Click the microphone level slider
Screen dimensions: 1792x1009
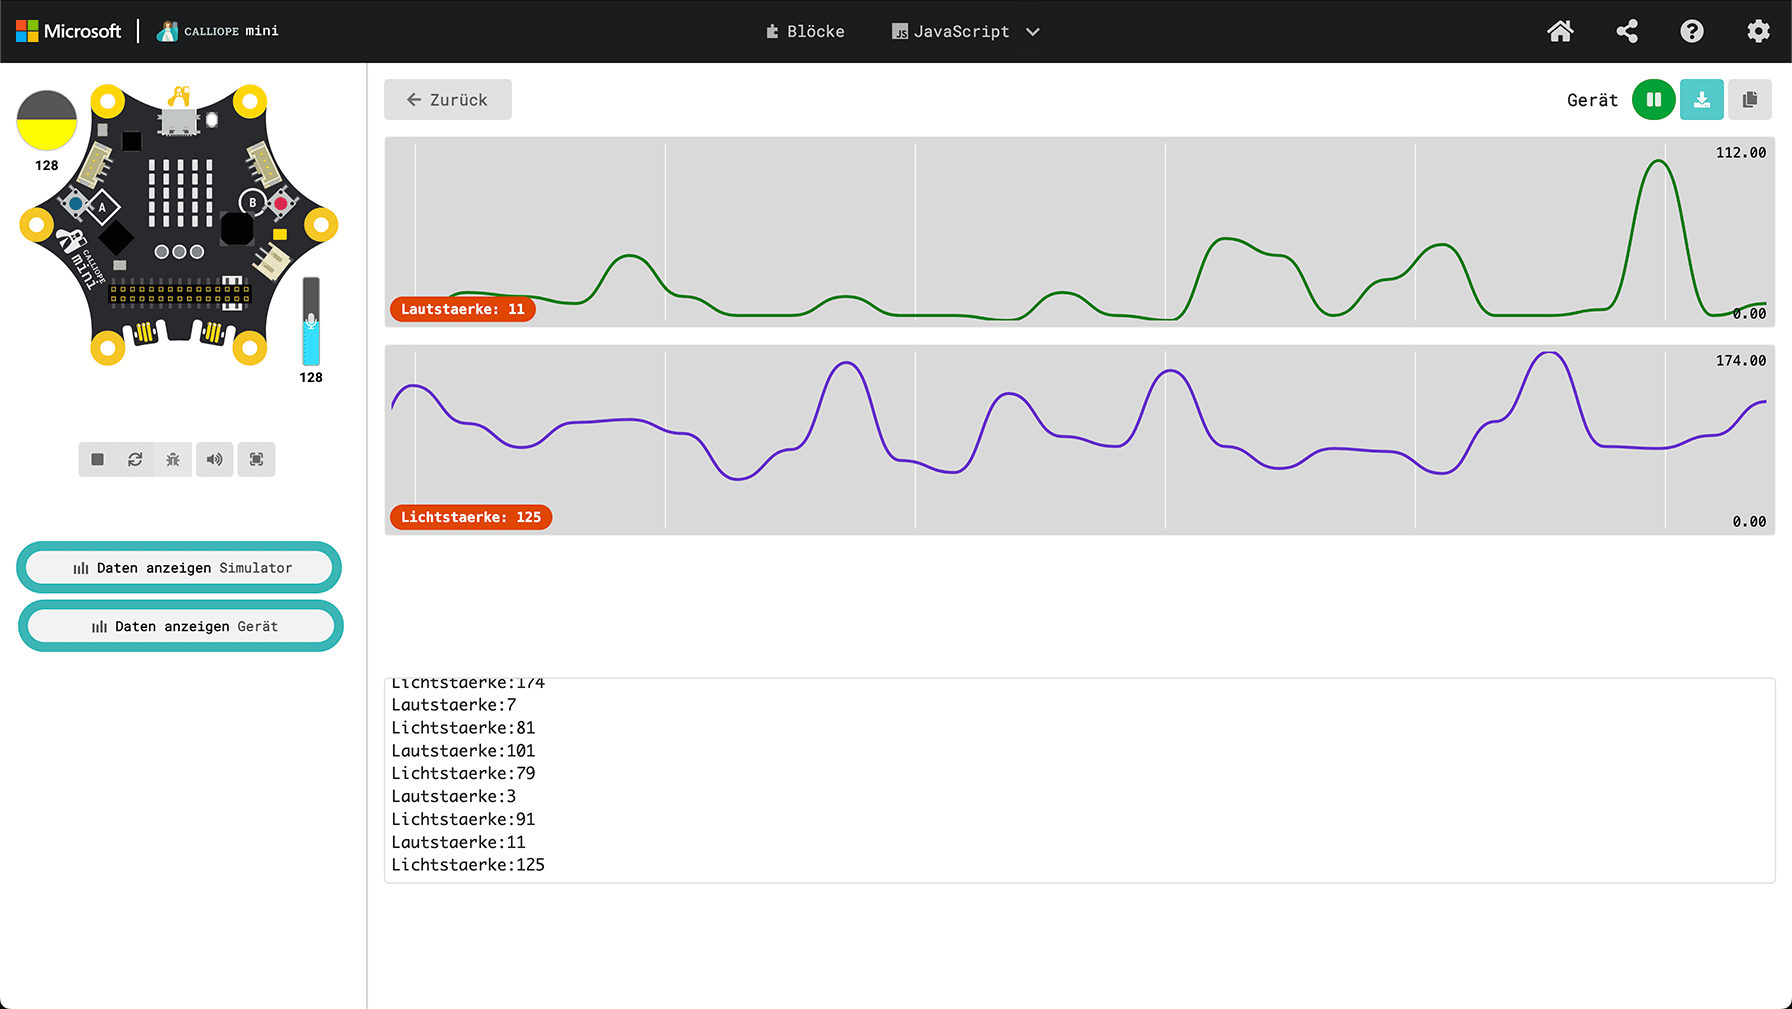311,322
